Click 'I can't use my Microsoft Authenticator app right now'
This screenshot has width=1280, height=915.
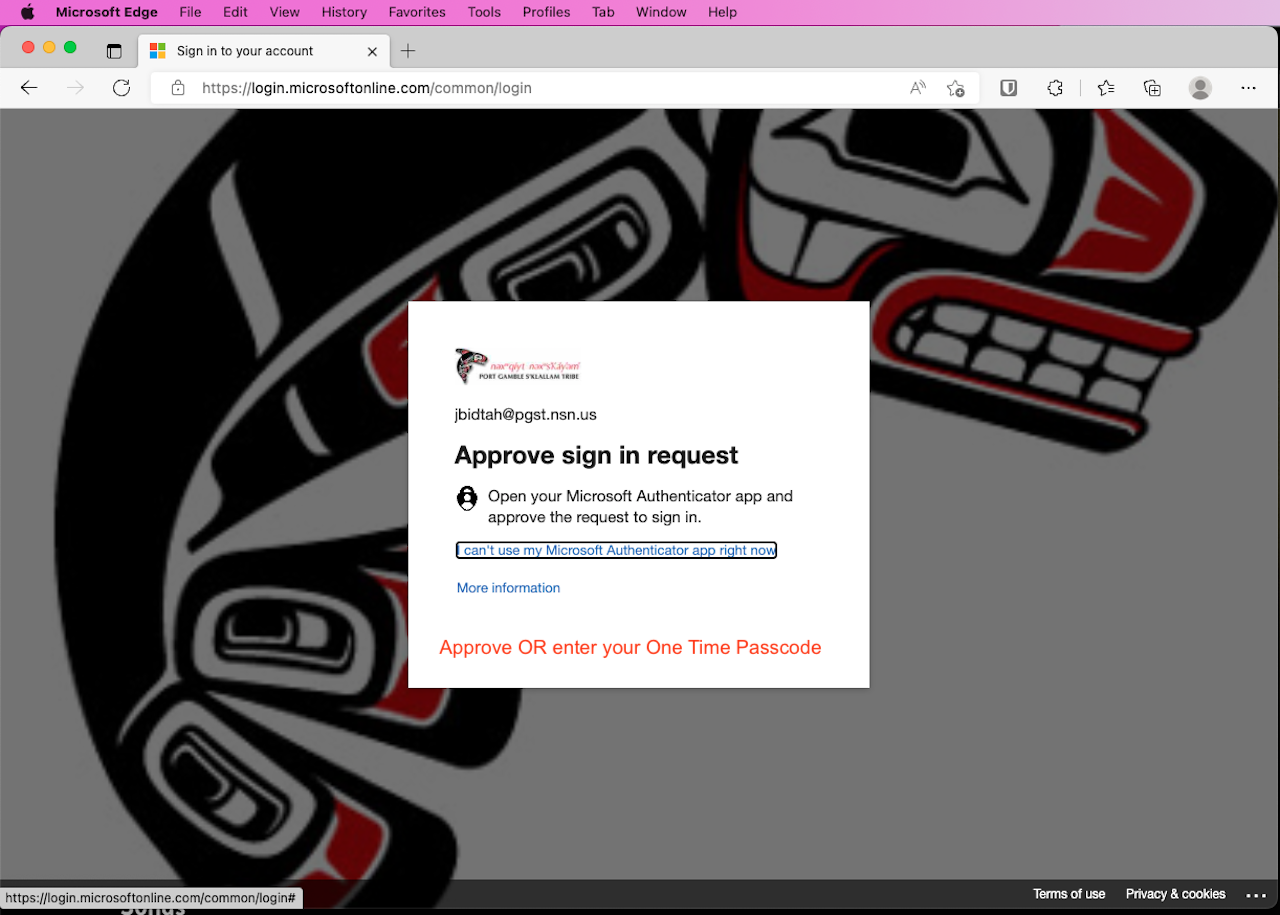tap(616, 550)
